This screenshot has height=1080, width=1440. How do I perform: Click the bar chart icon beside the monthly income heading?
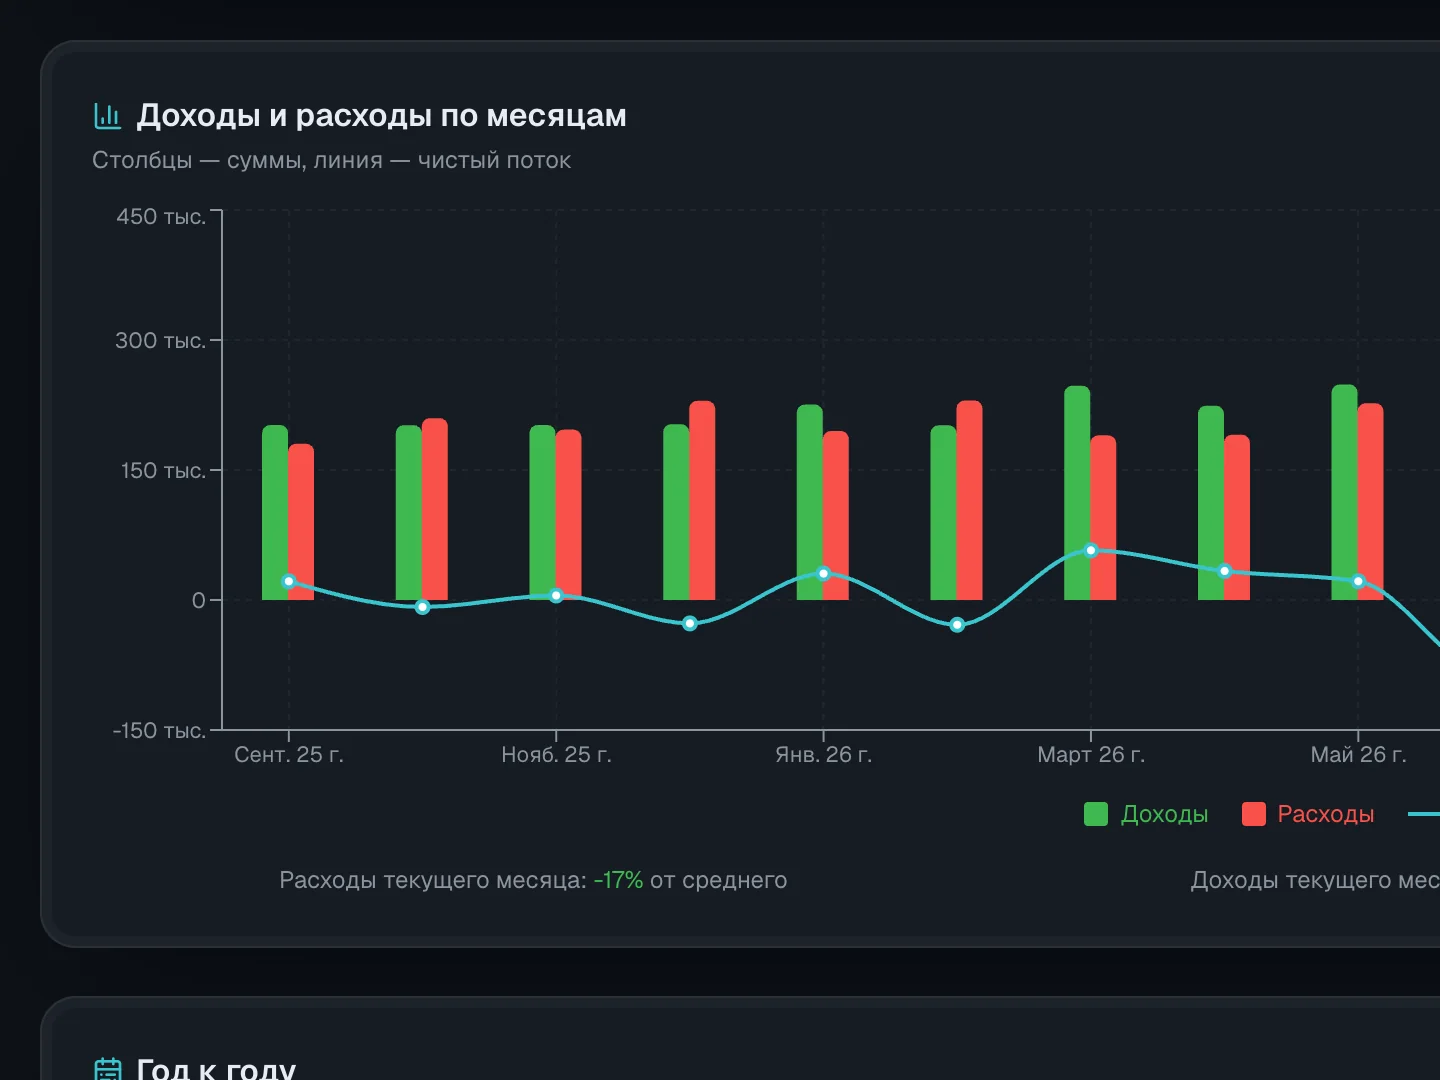(x=107, y=116)
